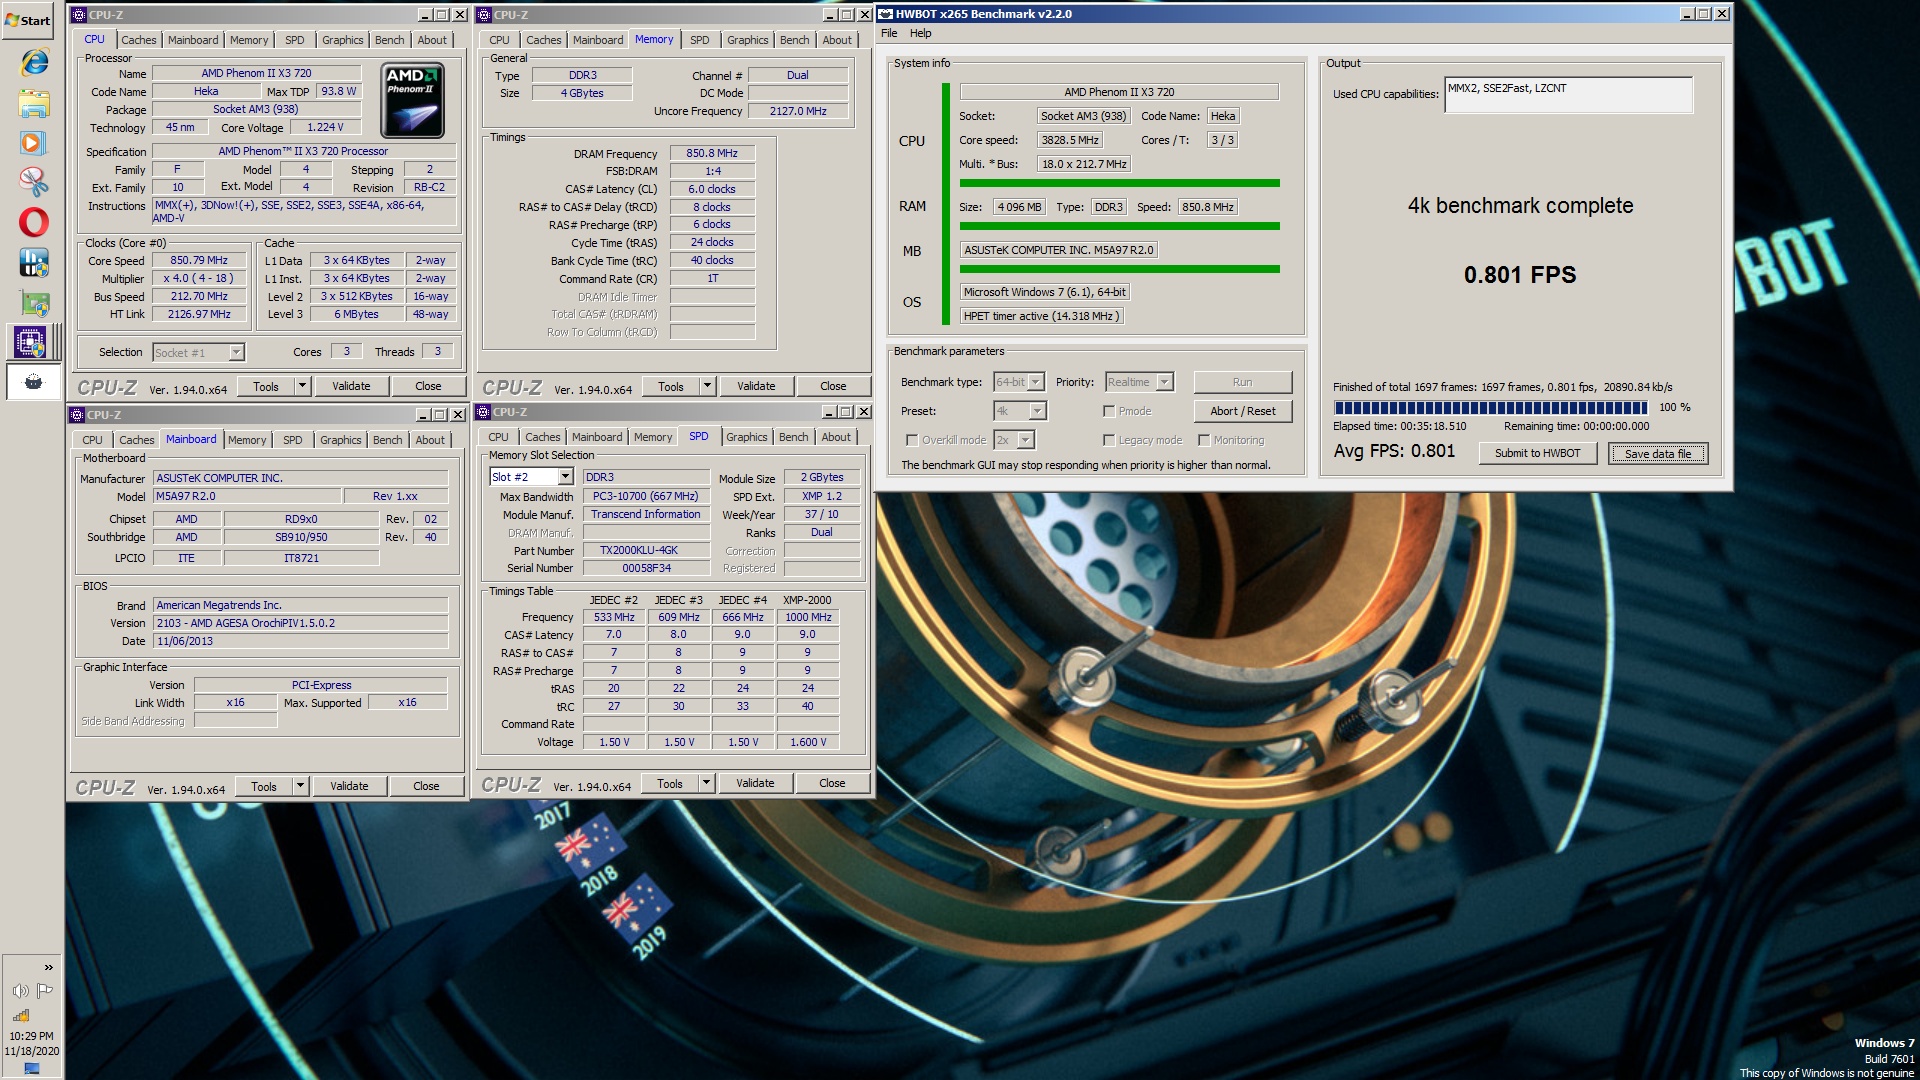The width and height of the screenshot is (1920, 1080).
Task: Click the benchmark progress bar at 100 %
Action: tap(1490, 407)
